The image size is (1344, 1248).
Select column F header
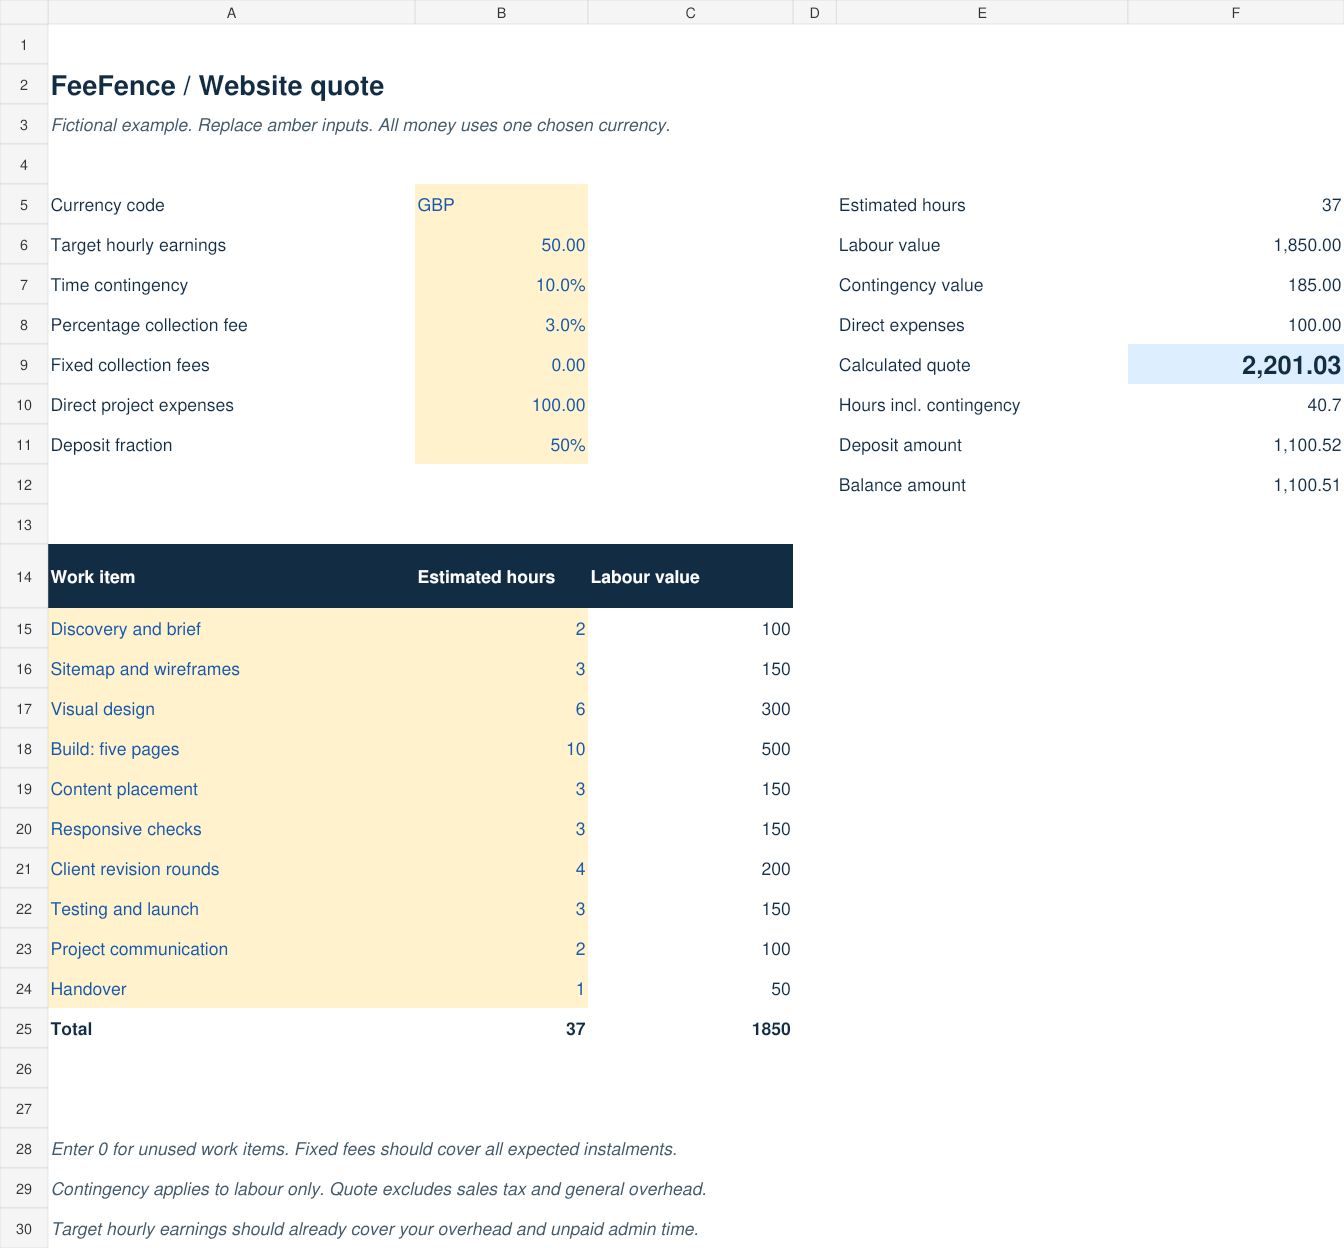click(x=1236, y=12)
